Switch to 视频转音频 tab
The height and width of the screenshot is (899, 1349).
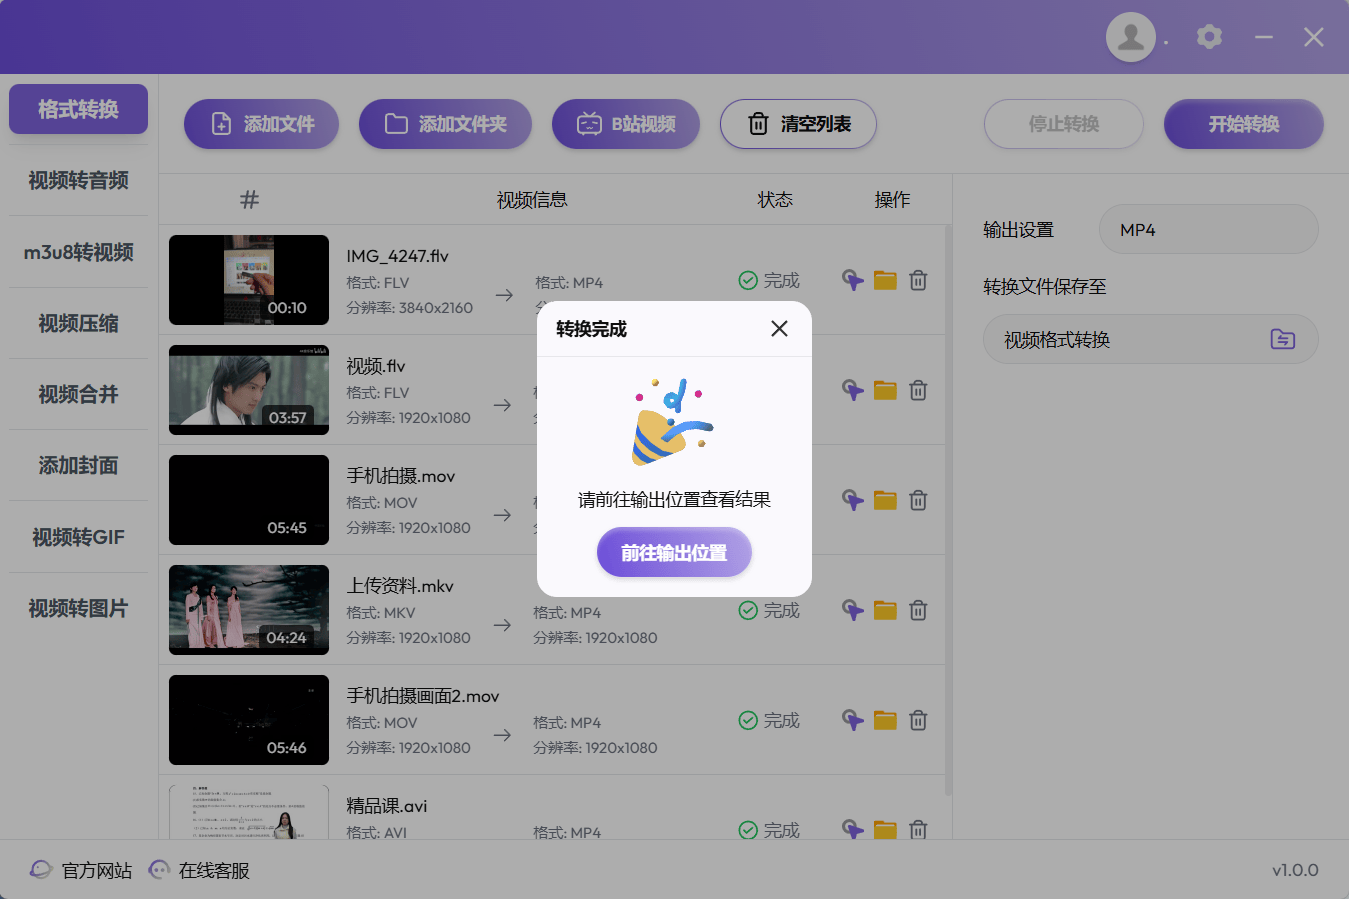click(78, 181)
